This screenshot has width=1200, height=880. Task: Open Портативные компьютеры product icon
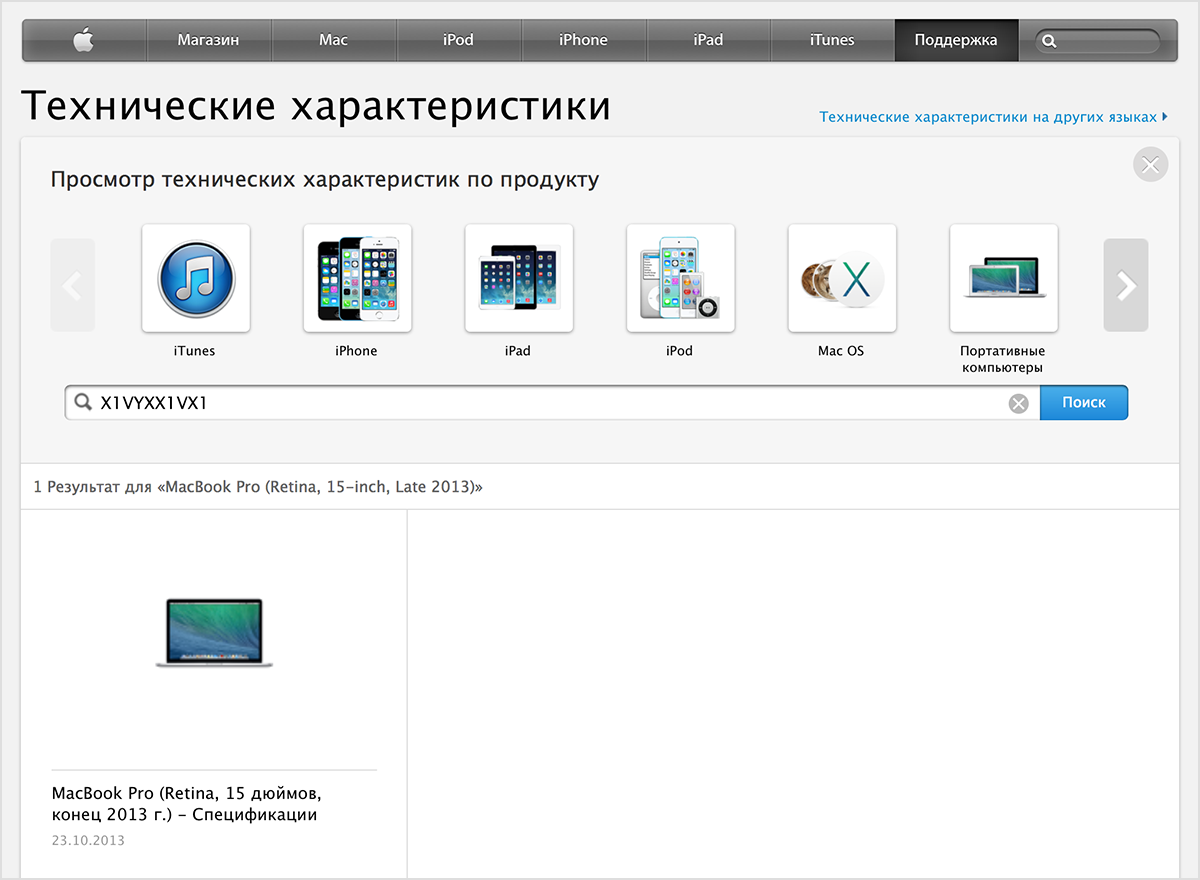point(1003,278)
